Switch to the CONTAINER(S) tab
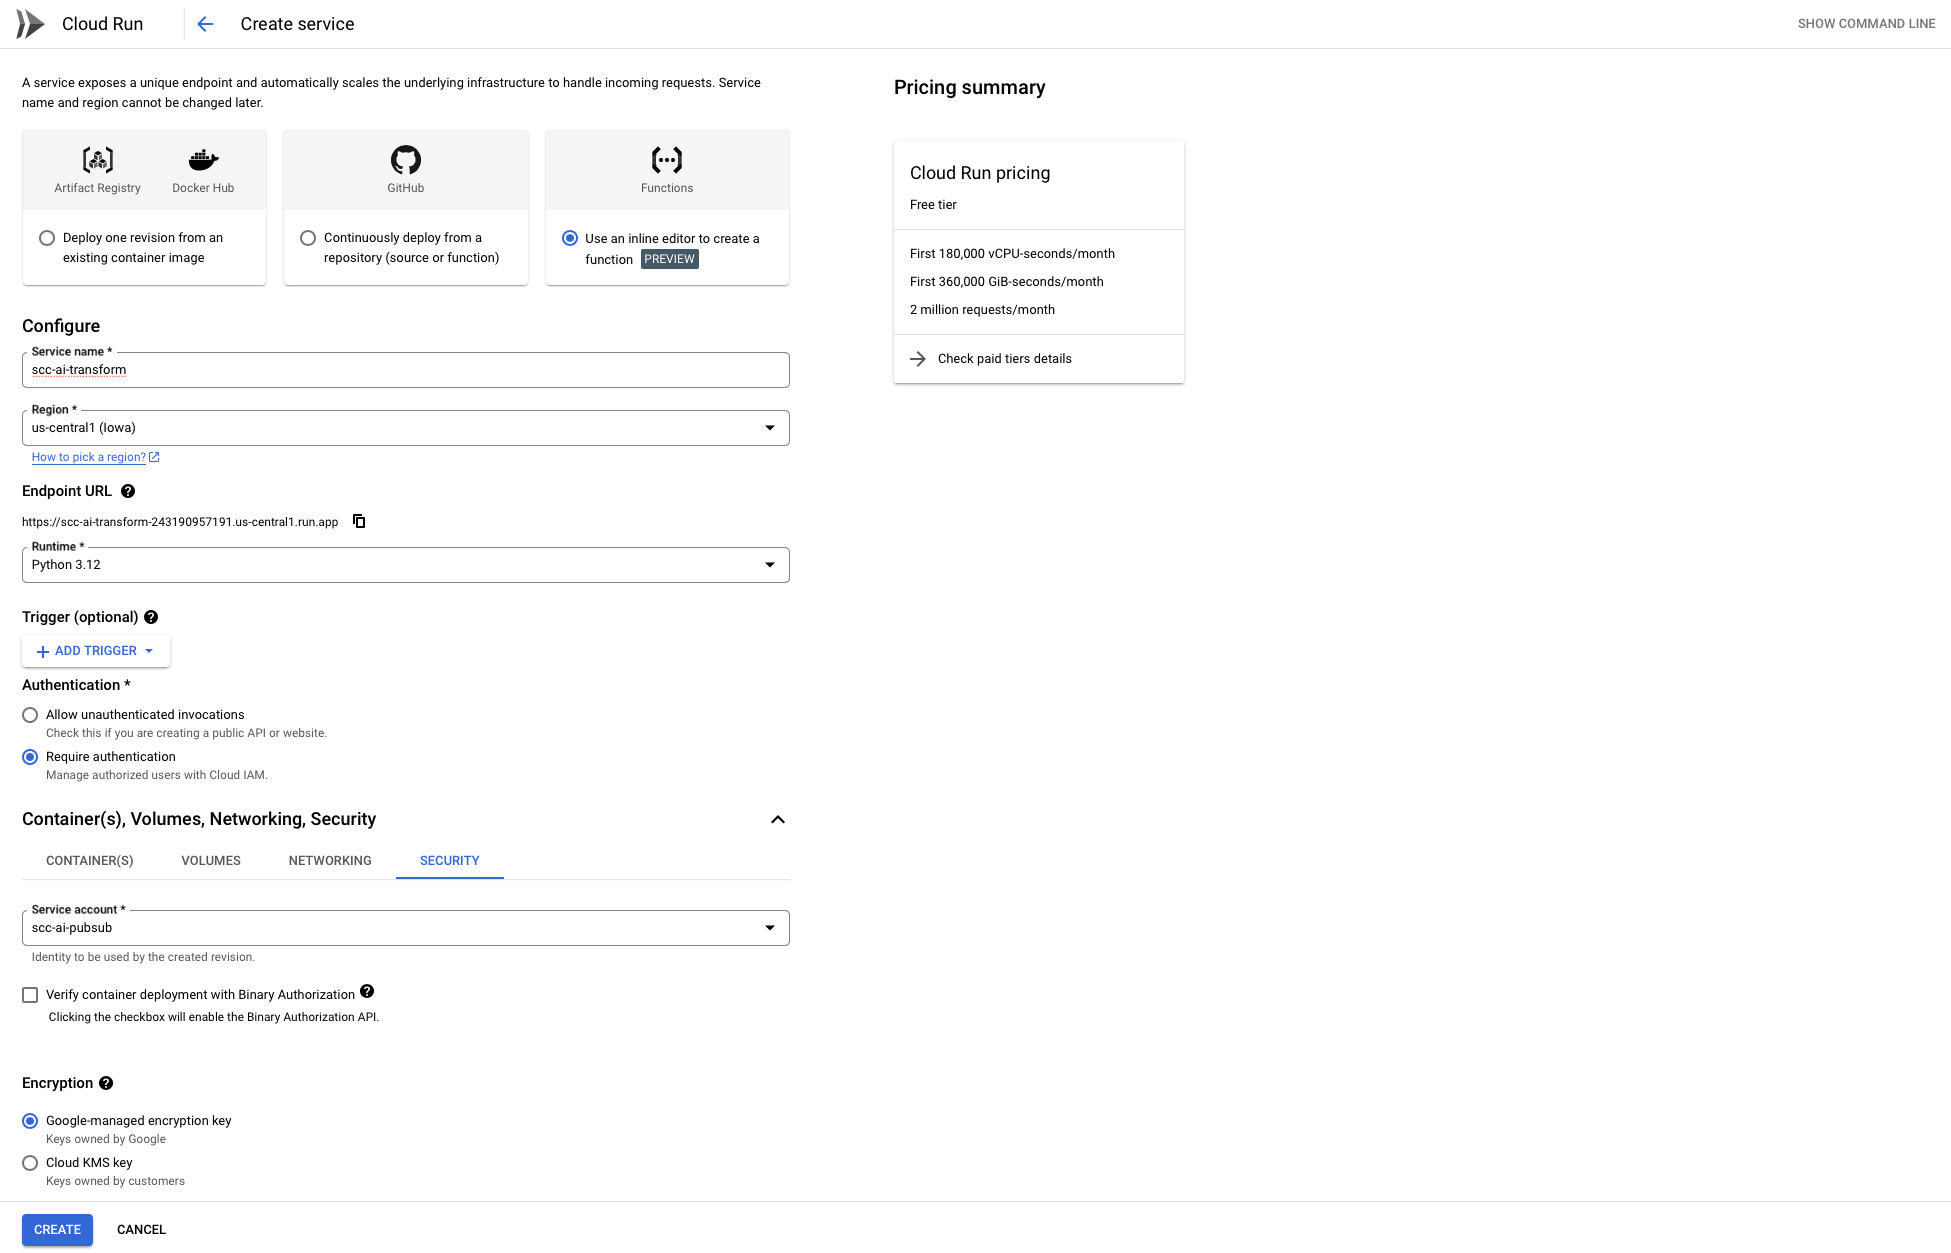This screenshot has height=1253, width=1951. [90, 861]
